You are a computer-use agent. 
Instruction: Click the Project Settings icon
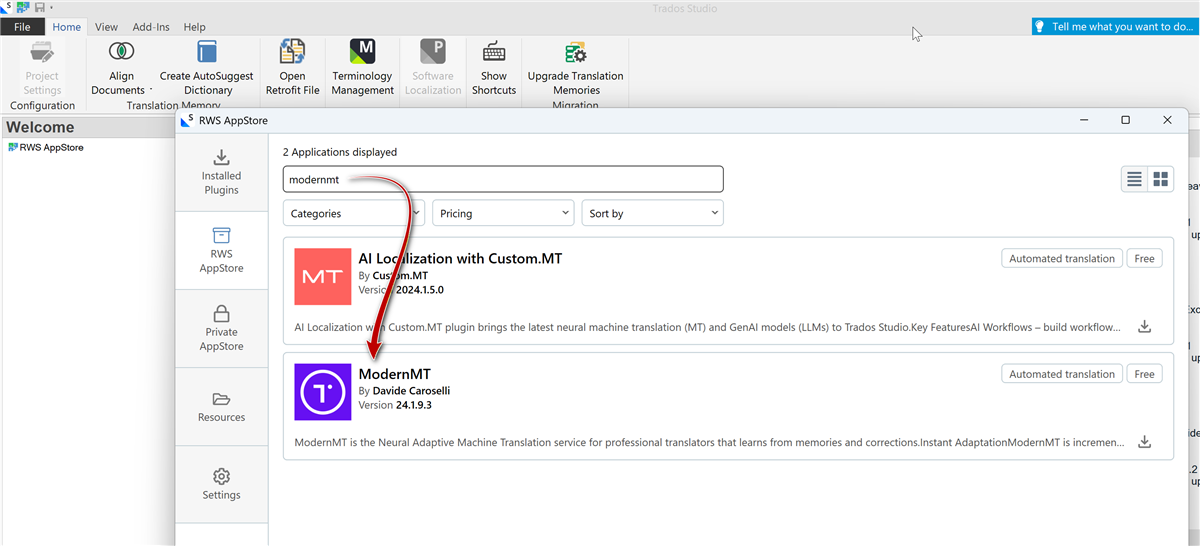pyautogui.click(x=42, y=52)
